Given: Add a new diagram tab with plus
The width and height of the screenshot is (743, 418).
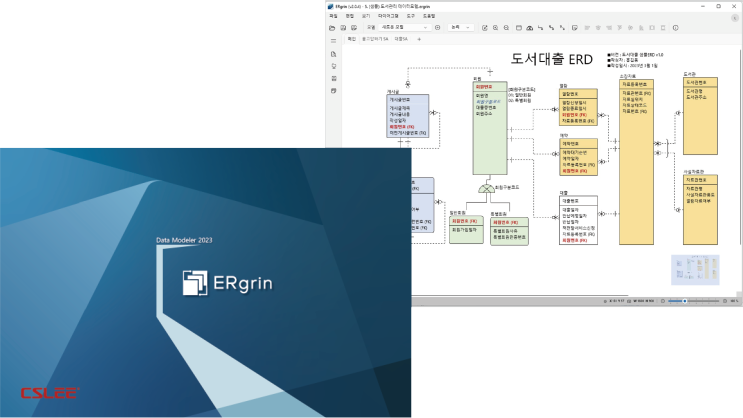Looking at the screenshot, I should coord(419,39).
